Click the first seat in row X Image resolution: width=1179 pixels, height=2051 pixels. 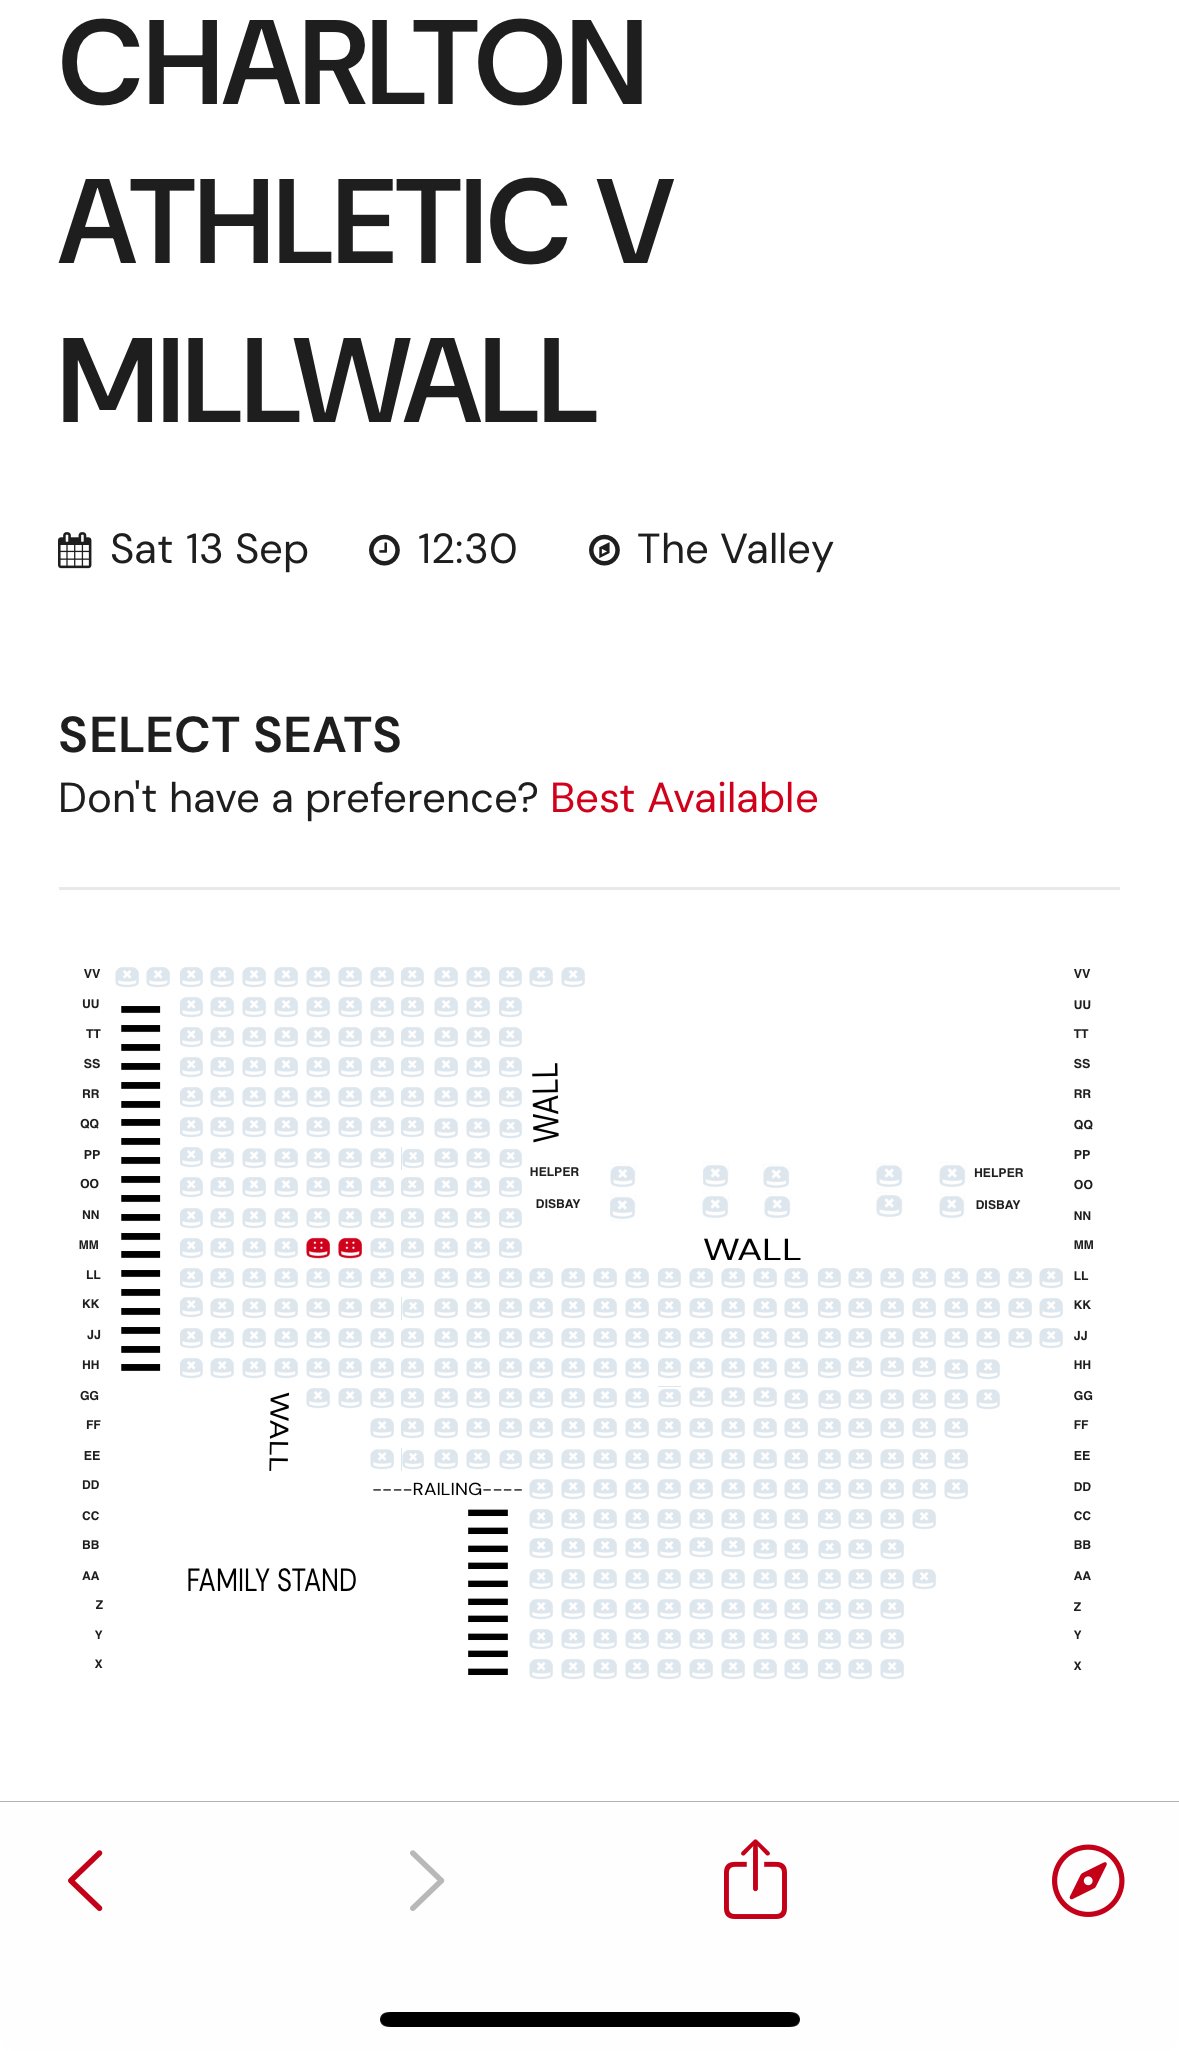pyautogui.click(x=541, y=1668)
